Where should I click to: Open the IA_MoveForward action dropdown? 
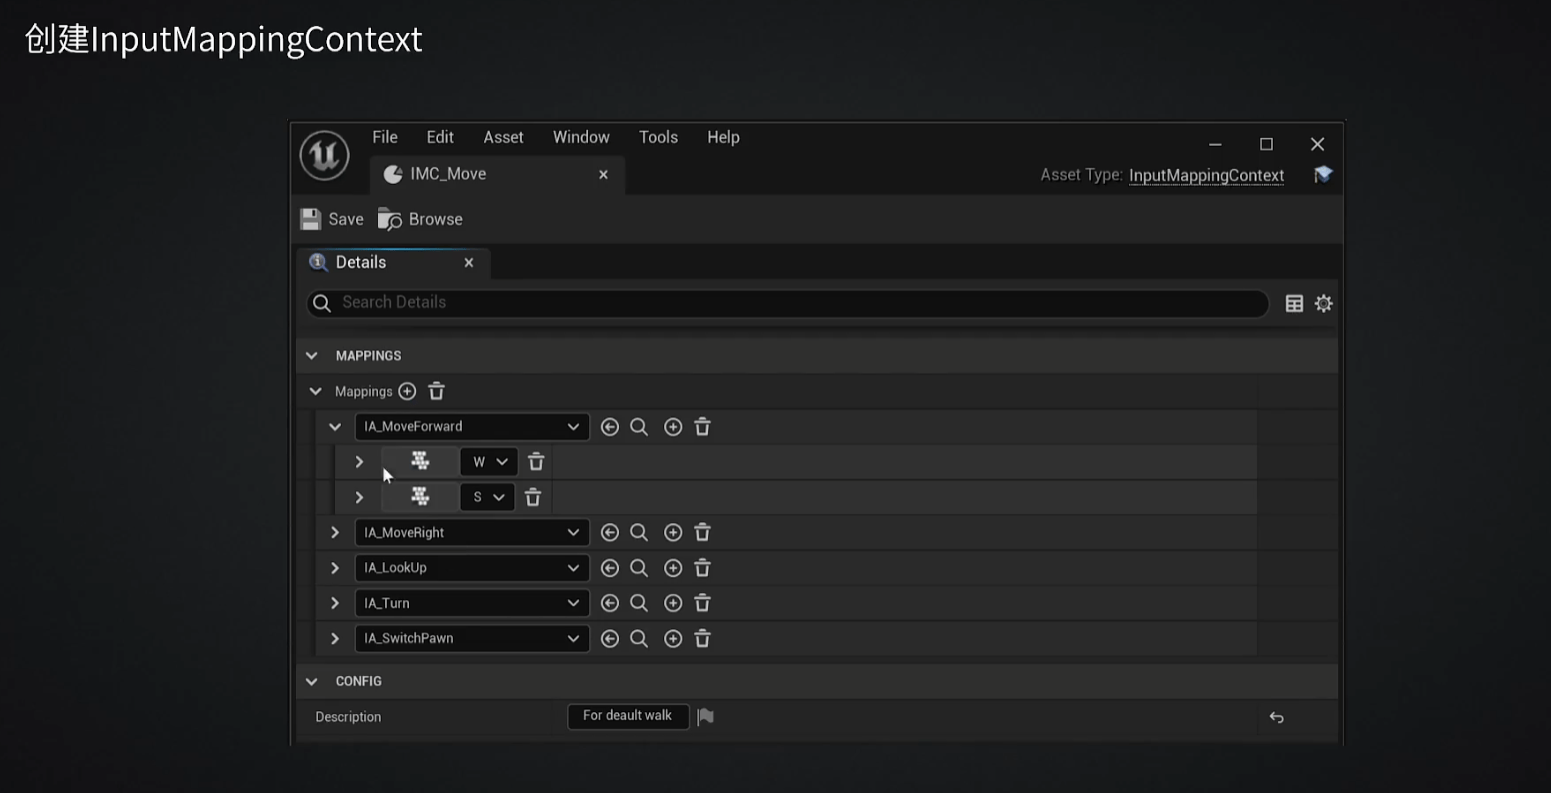[471, 427]
